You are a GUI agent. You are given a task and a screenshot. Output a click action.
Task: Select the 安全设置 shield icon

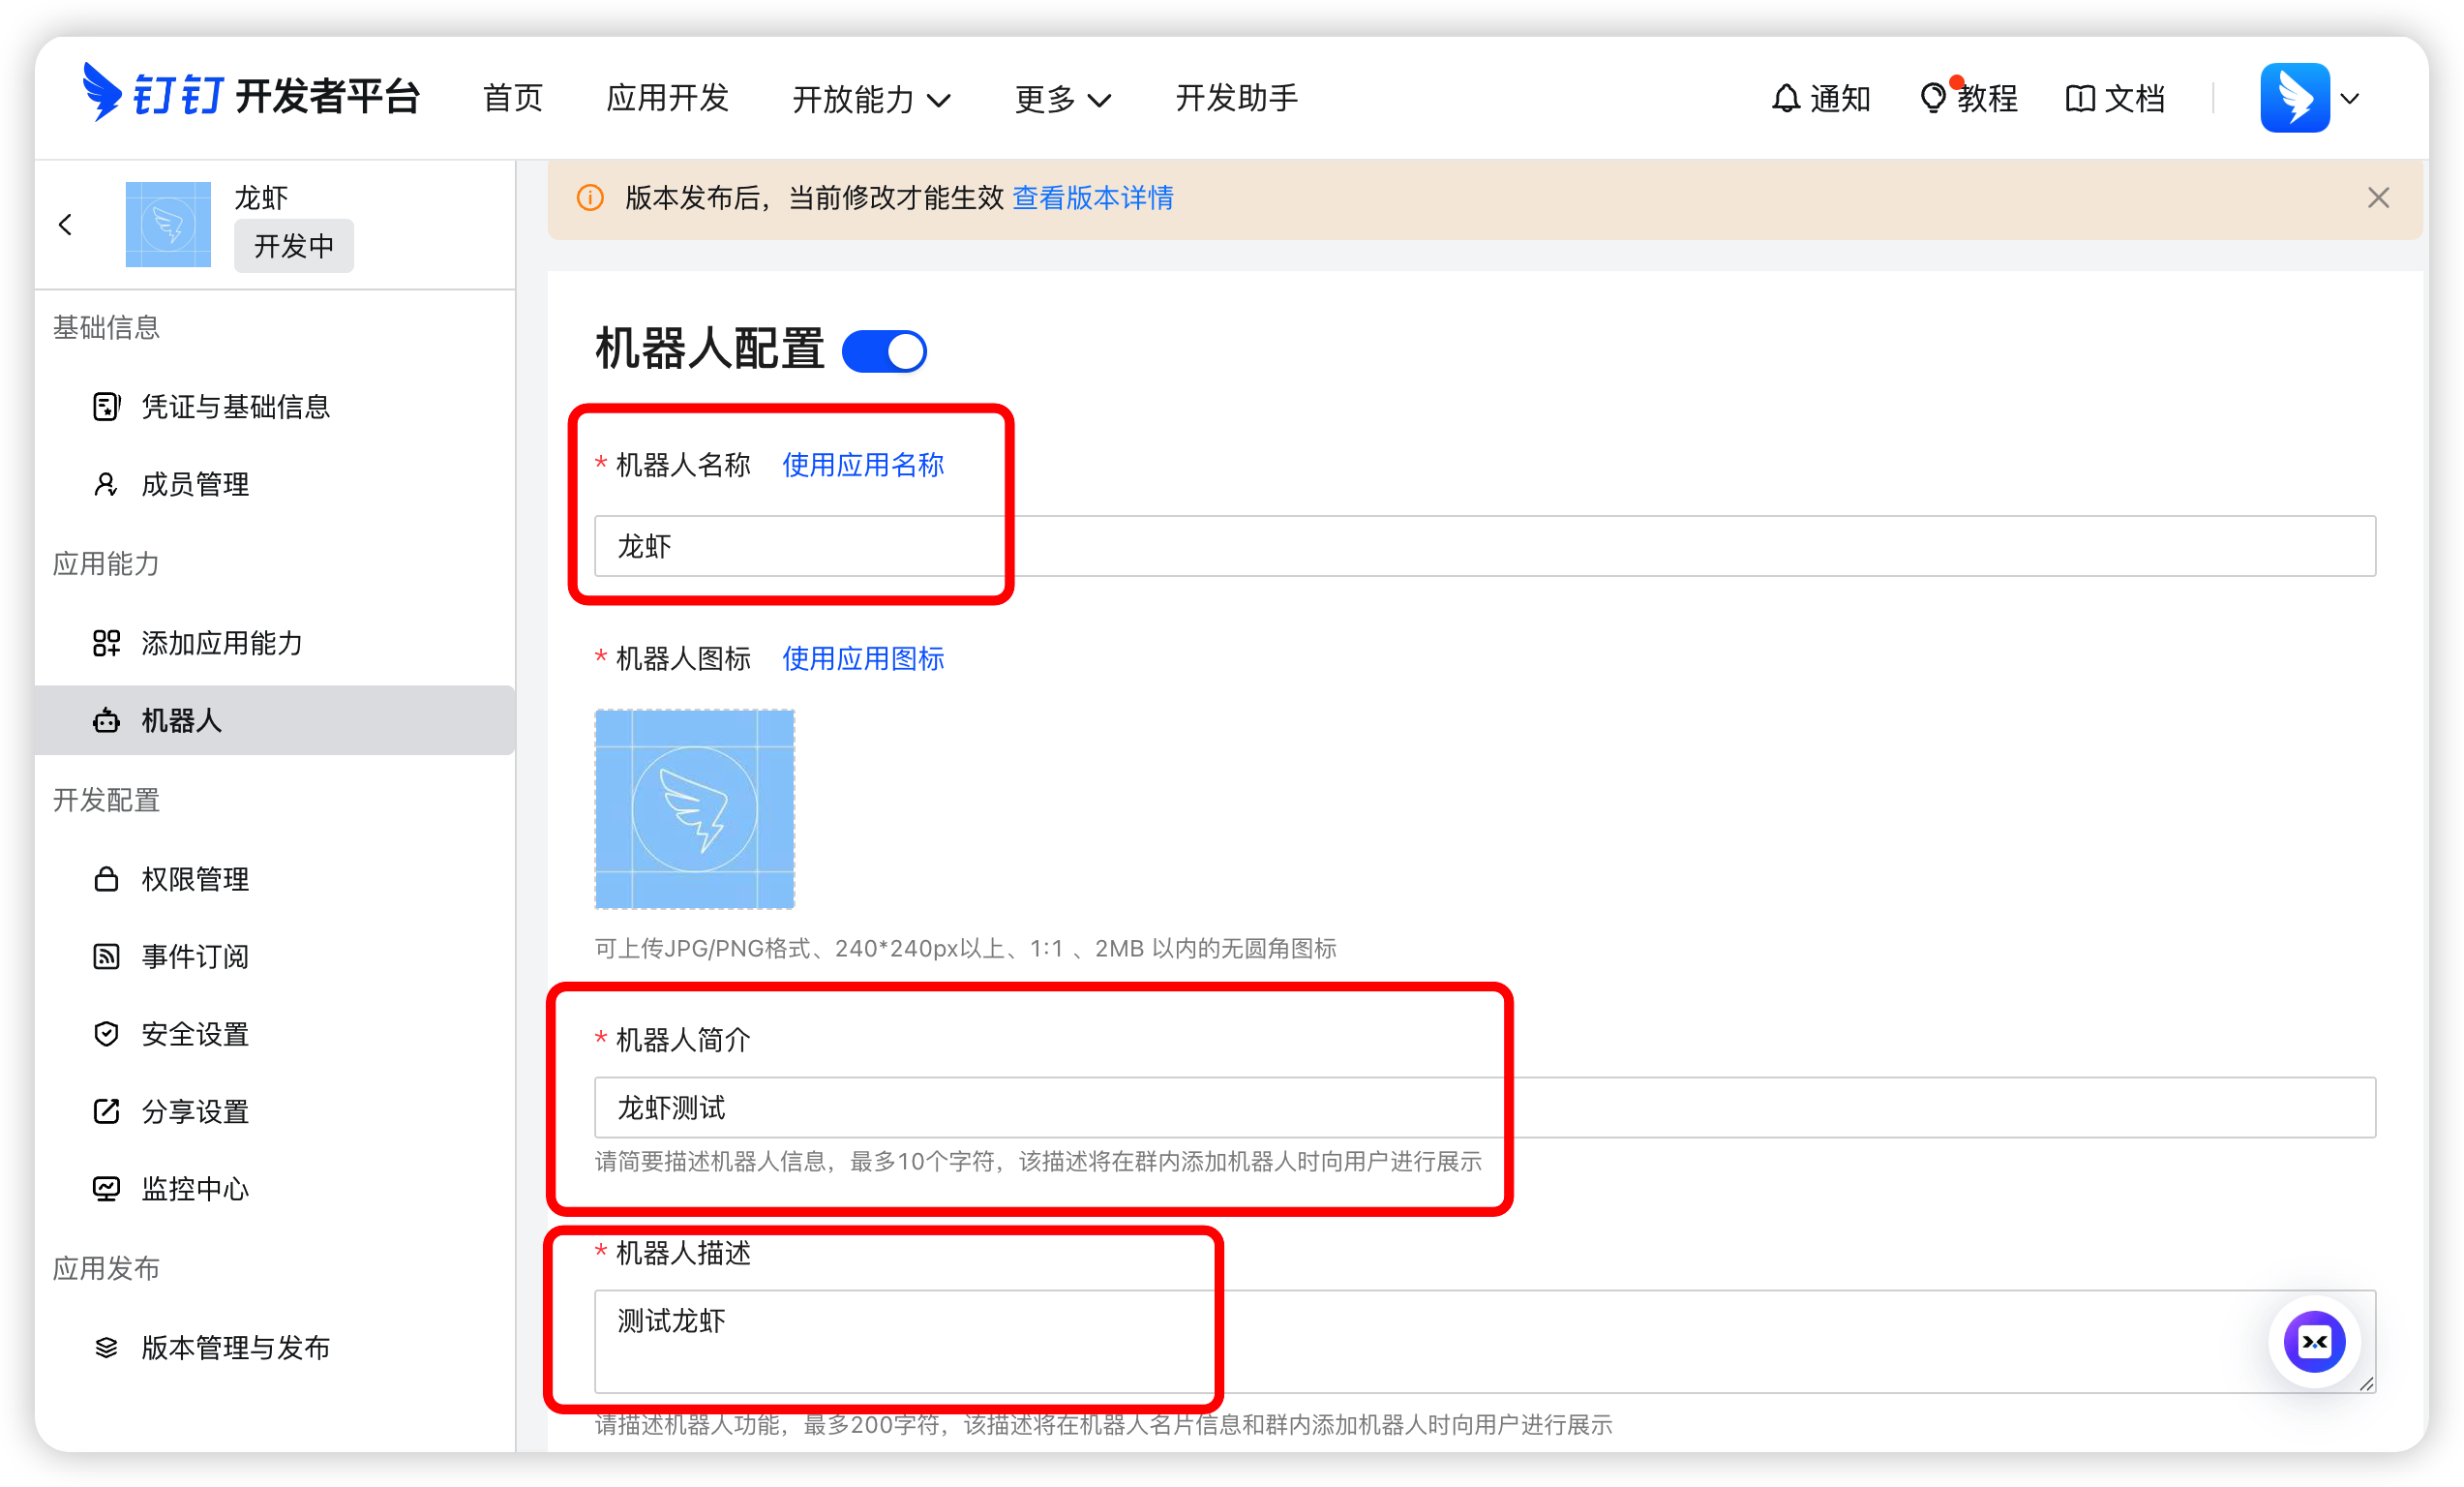[106, 1034]
